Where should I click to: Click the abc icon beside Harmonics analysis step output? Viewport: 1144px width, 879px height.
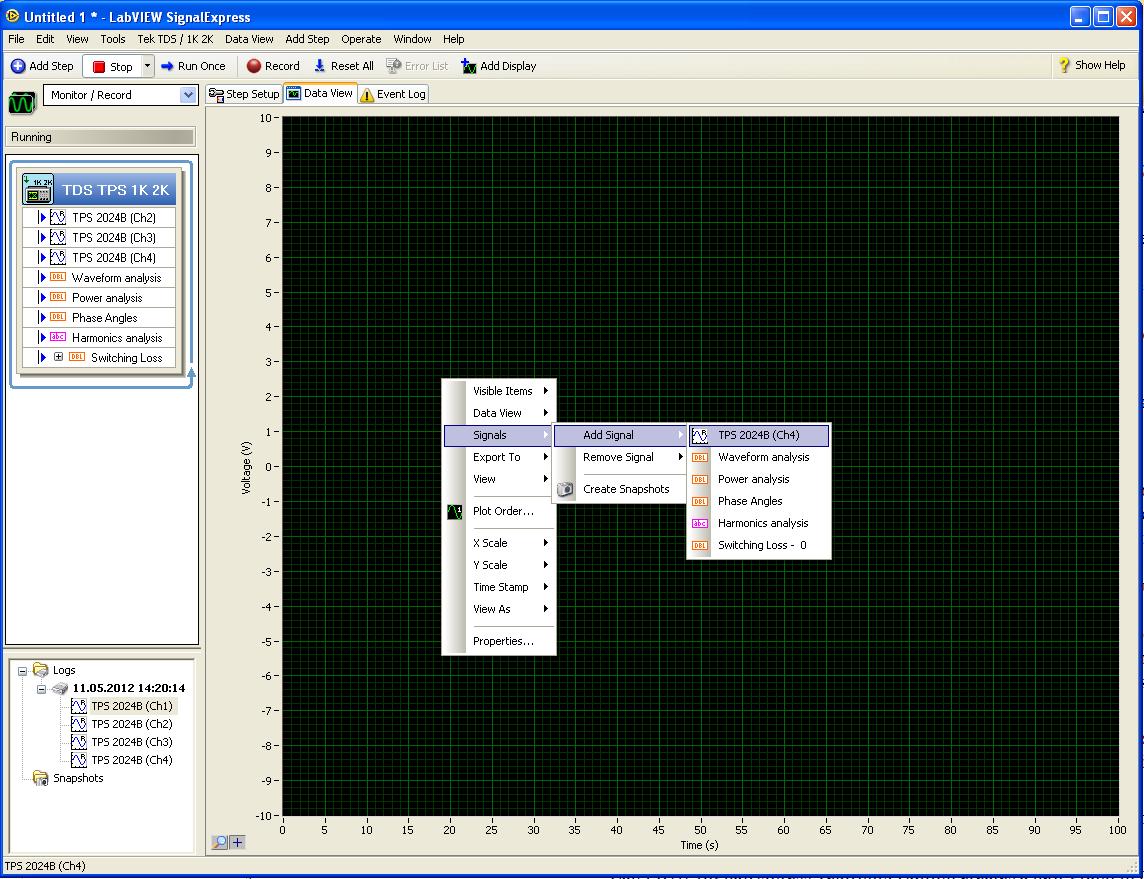coord(58,337)
